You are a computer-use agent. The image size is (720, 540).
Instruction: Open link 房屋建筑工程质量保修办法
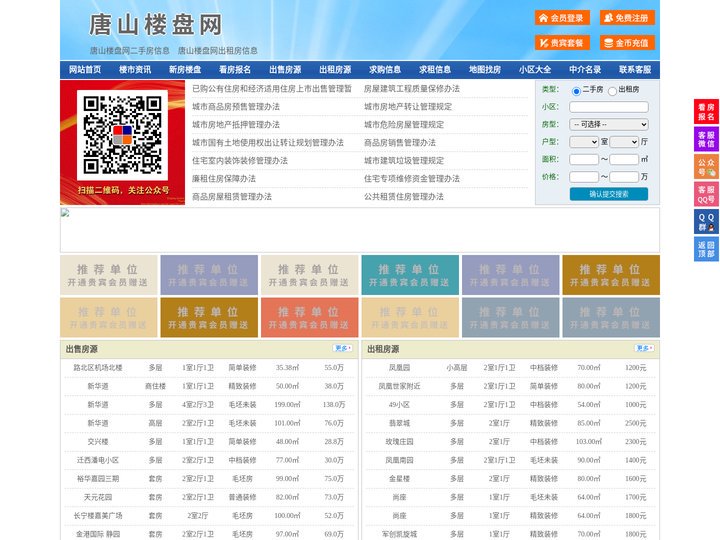412,89
